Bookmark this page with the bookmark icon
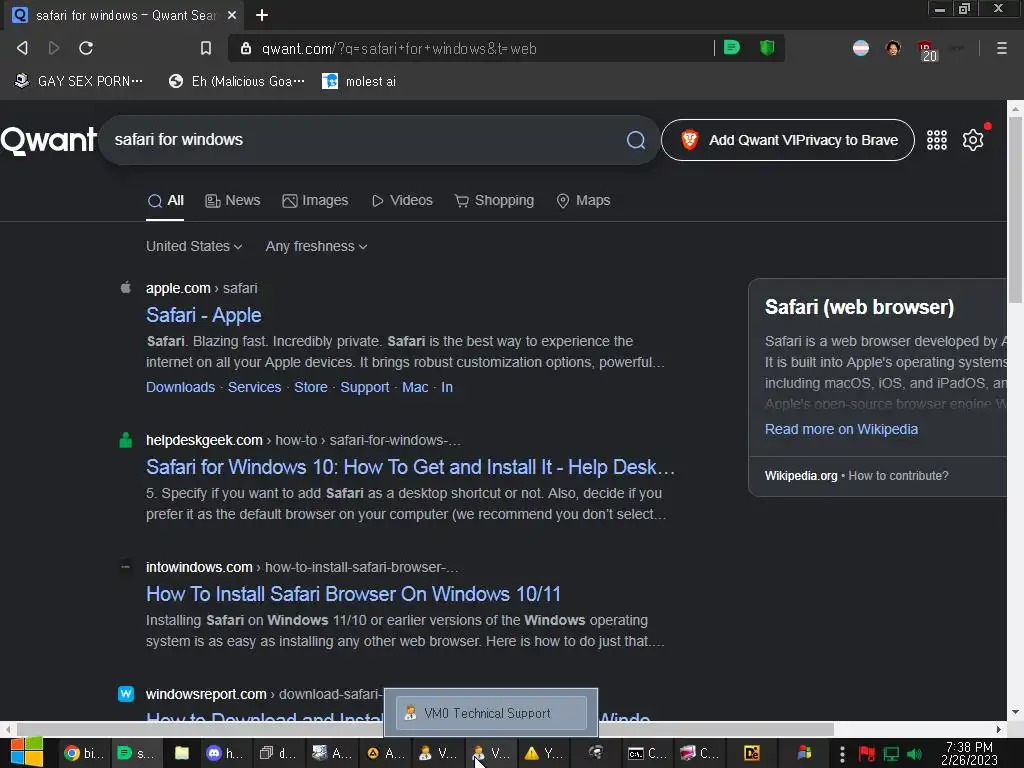Image resolution: width=1024 pixels, height=768 pixels. coord(206,48)
